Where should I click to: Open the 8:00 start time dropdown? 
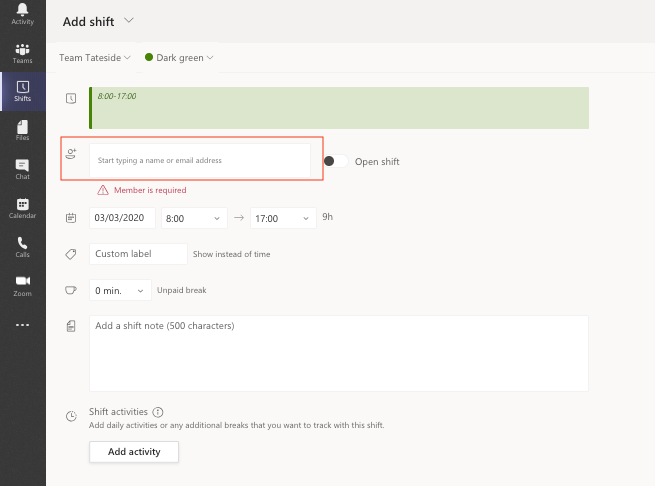(x=194, y=218)
